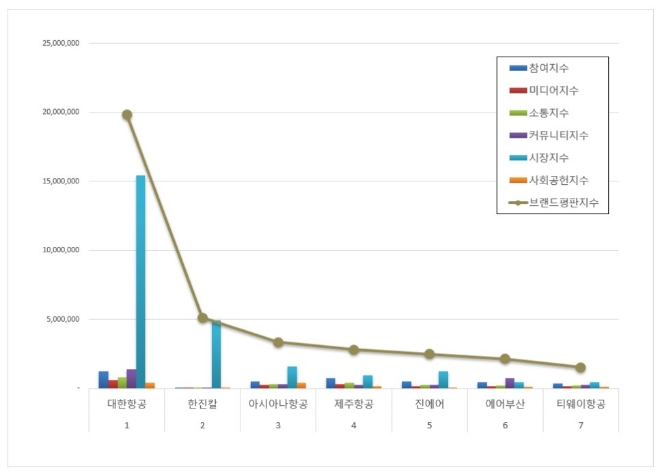Click the 대한항공 category axis label
The image size is (660, 476).
127,403
